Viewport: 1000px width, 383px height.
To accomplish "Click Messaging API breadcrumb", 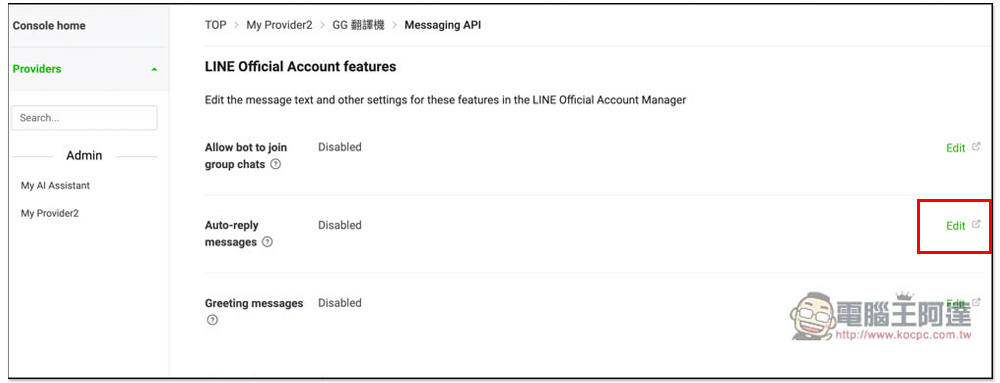I will click(443, 25).
